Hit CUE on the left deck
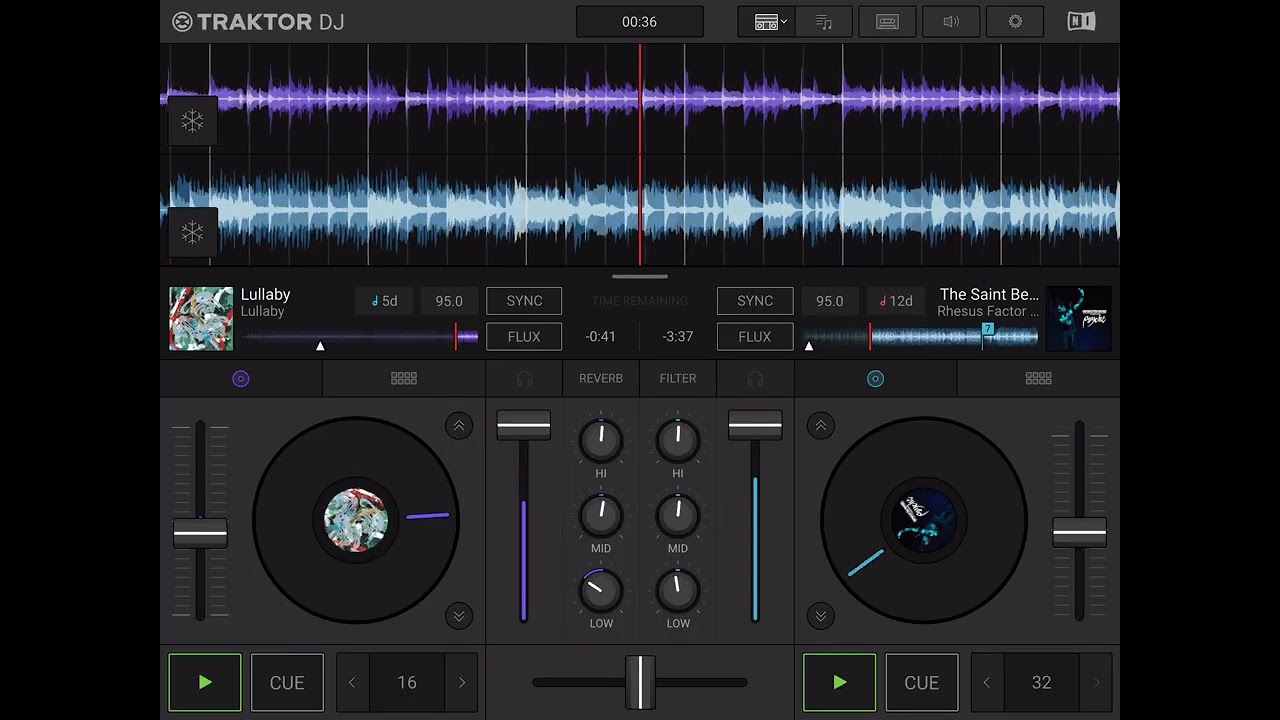Image resolution: width=1280 pixels, height=720 pixels. tap(287, 682)
